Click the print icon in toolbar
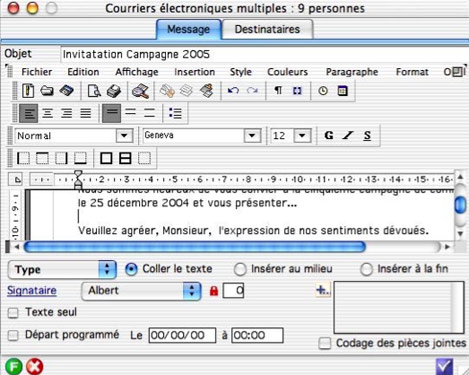469x375 pixels. (x=114, y=91)
